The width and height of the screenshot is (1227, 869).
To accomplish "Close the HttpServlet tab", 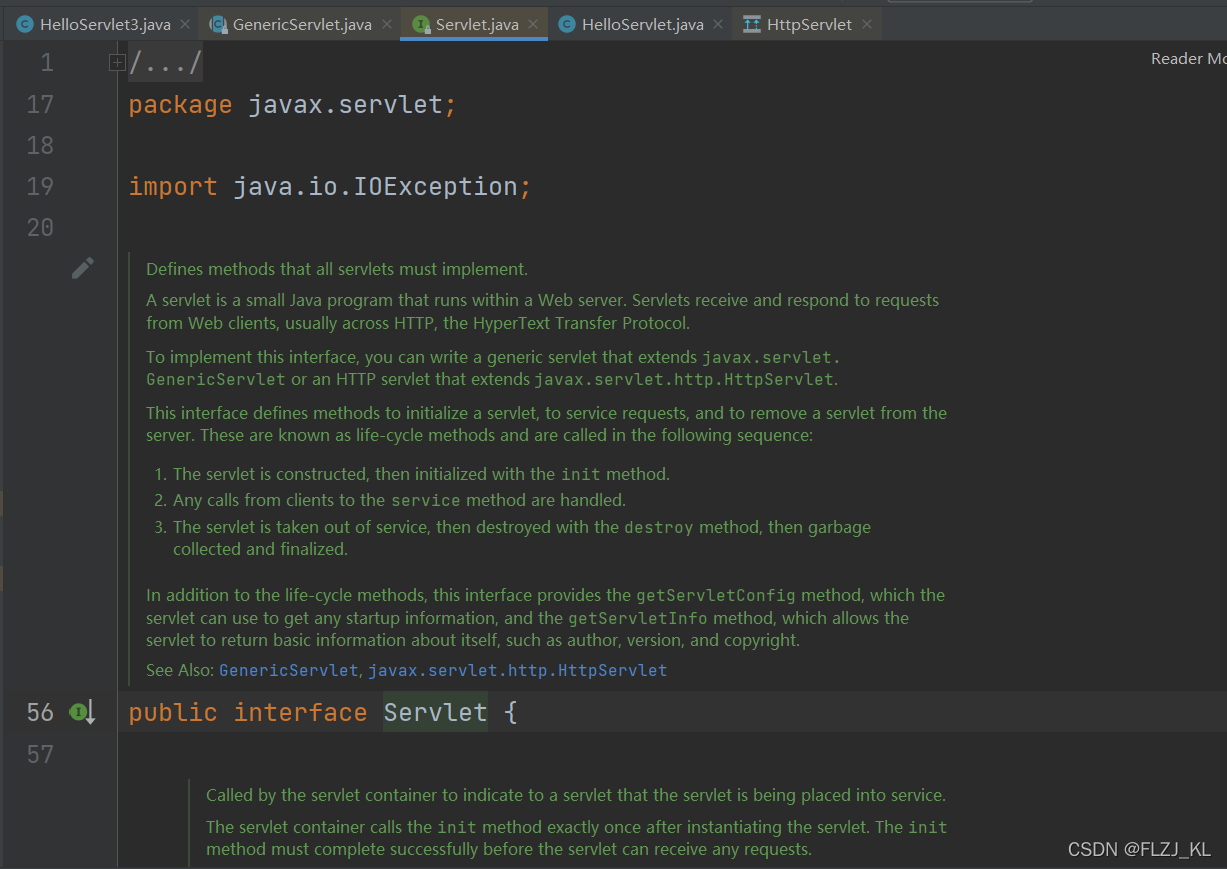I will (x=866, y=24).
